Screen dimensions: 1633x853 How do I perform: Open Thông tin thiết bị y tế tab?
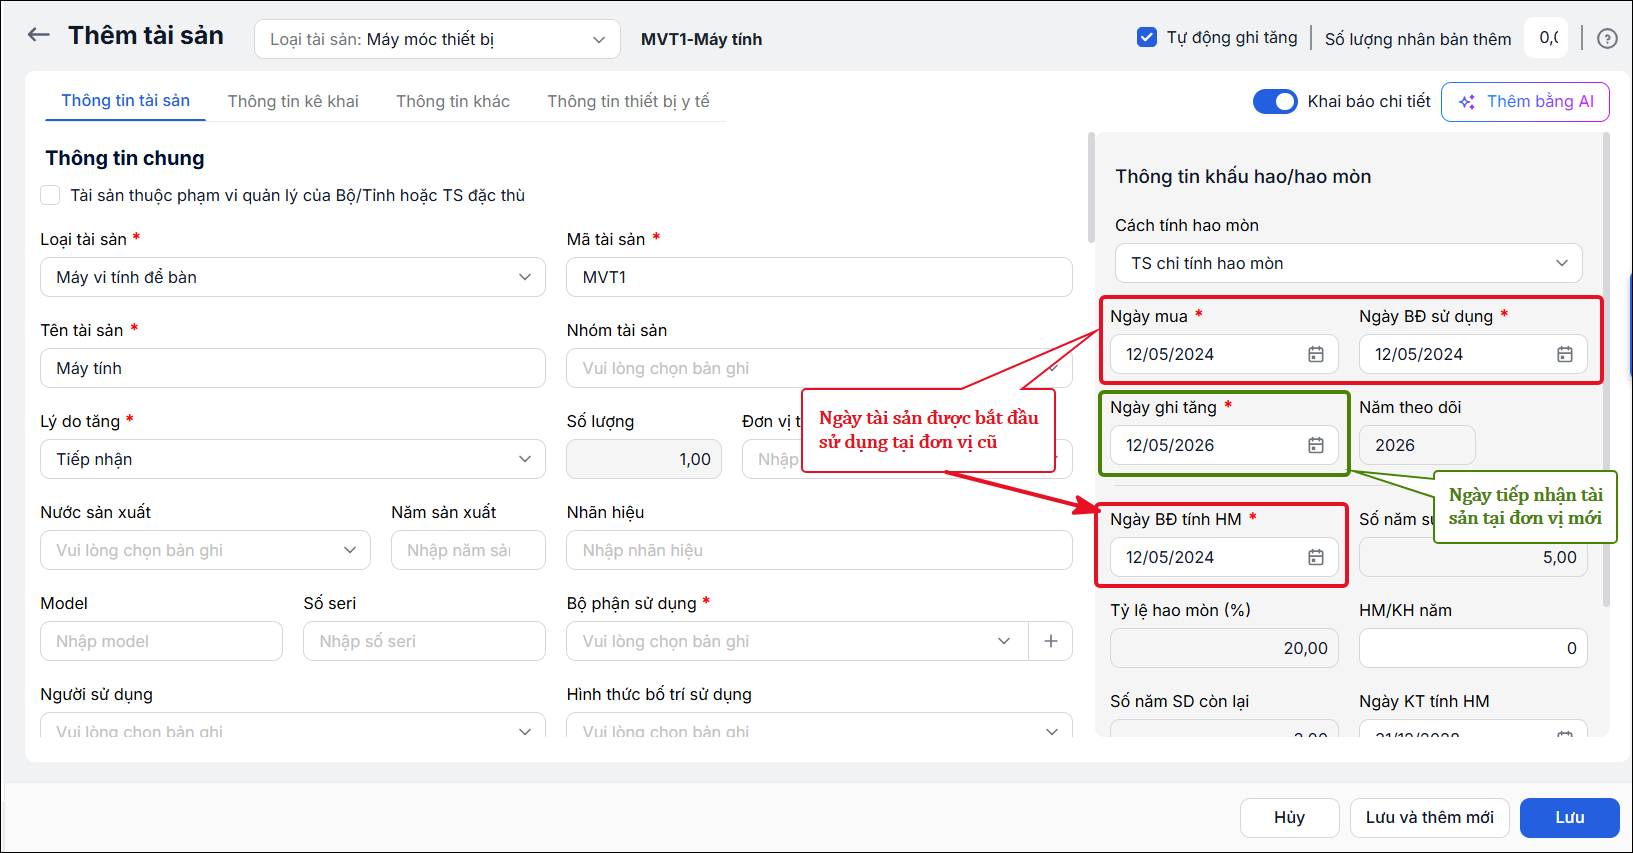tap(628, 101)
